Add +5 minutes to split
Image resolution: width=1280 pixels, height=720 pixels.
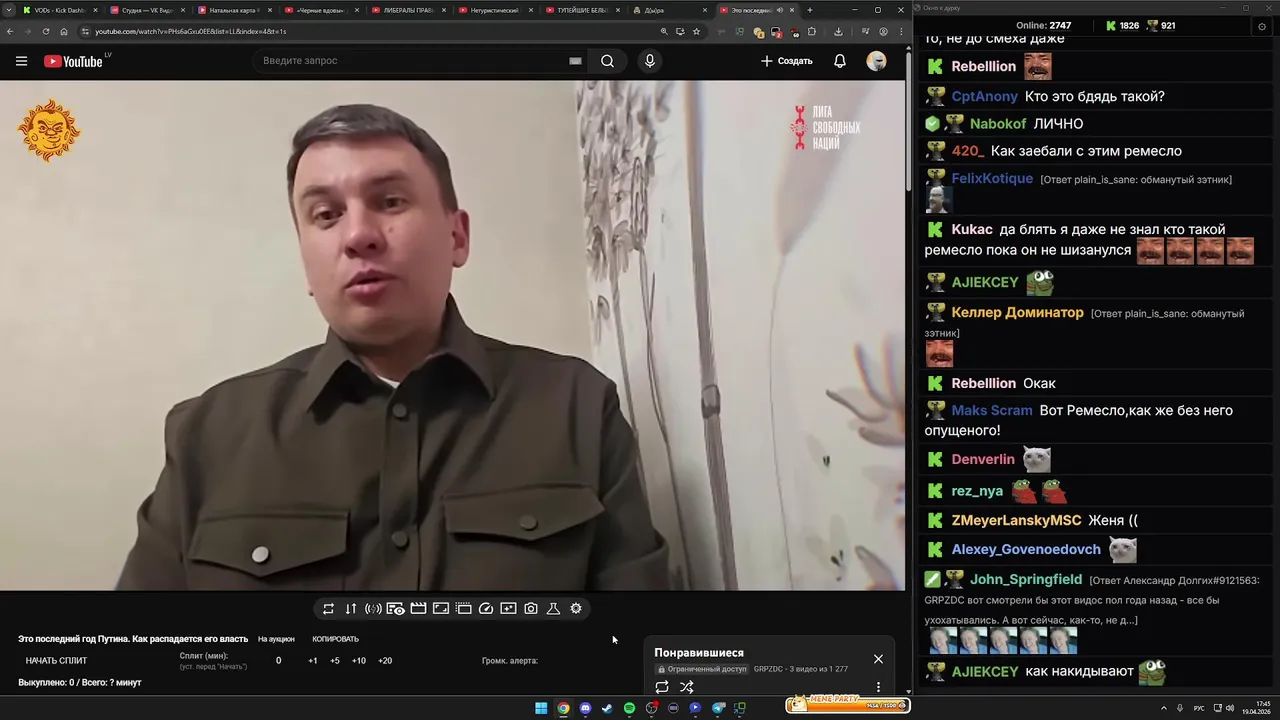[x=335, y=660]
